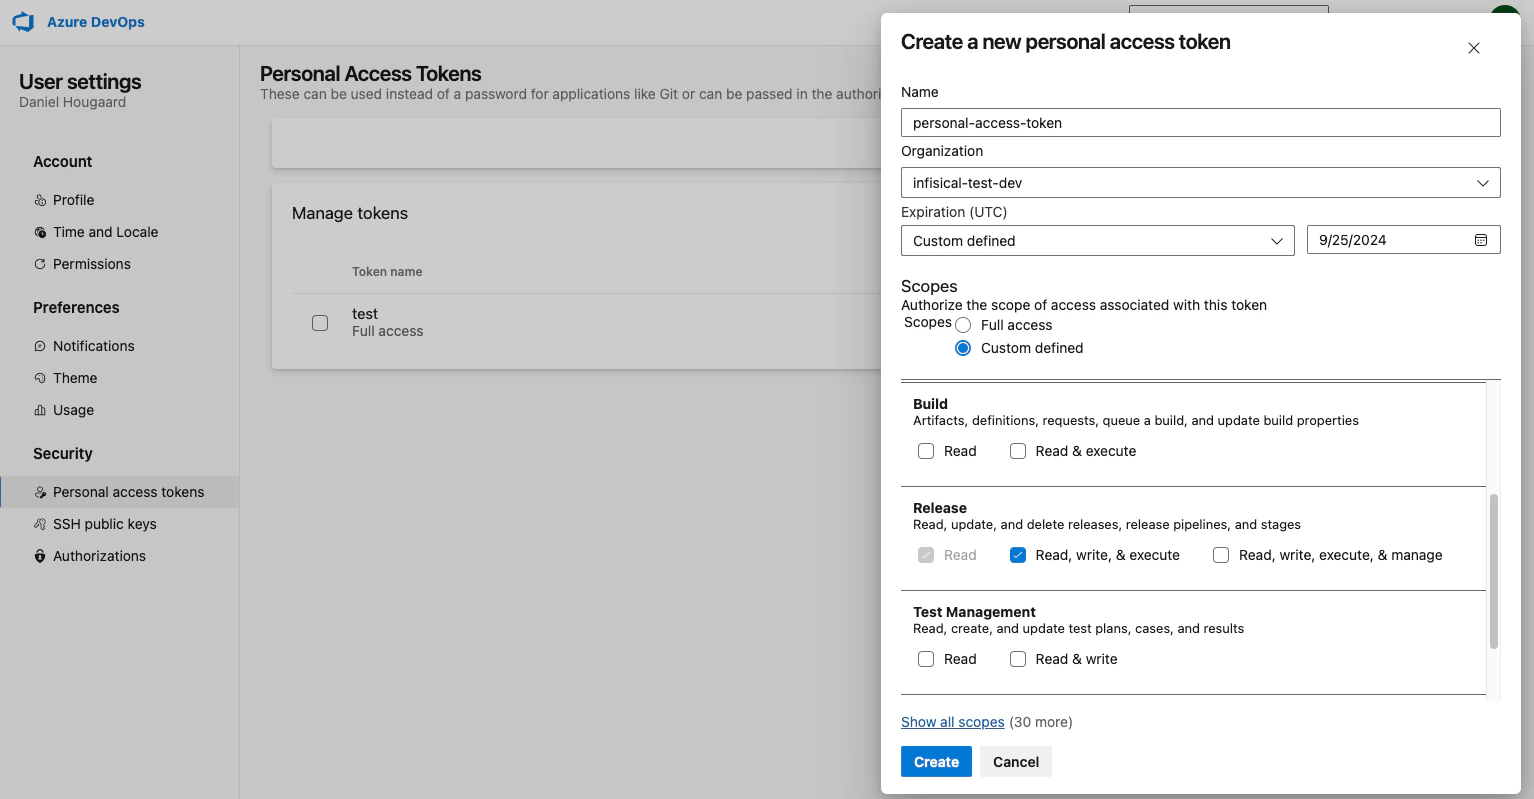Image resolution: width=1534 pixels, height=799 pixels.
Task: Click the Authorizations lock icon
Action: [x=40, y=556]
